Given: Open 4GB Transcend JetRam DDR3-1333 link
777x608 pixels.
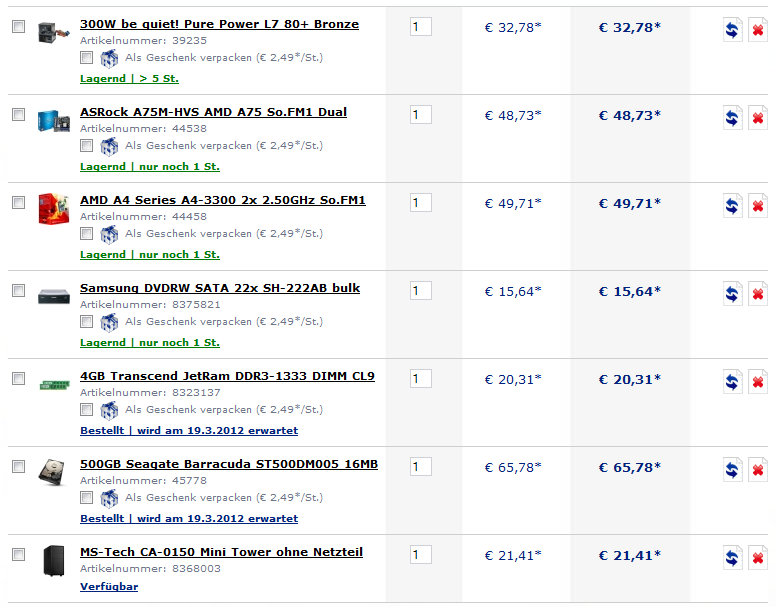Looking at the screenshot, I should [x=227, y=376].
